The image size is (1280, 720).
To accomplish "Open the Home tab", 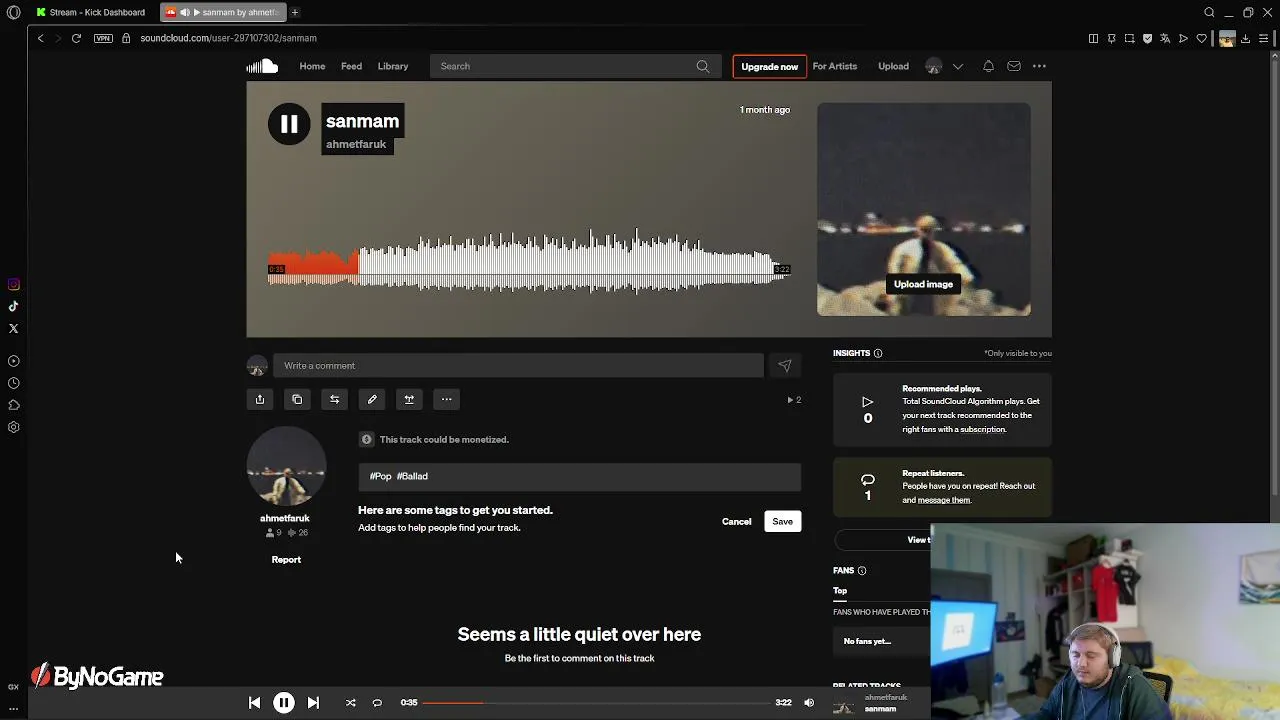I will click(312, 66).
